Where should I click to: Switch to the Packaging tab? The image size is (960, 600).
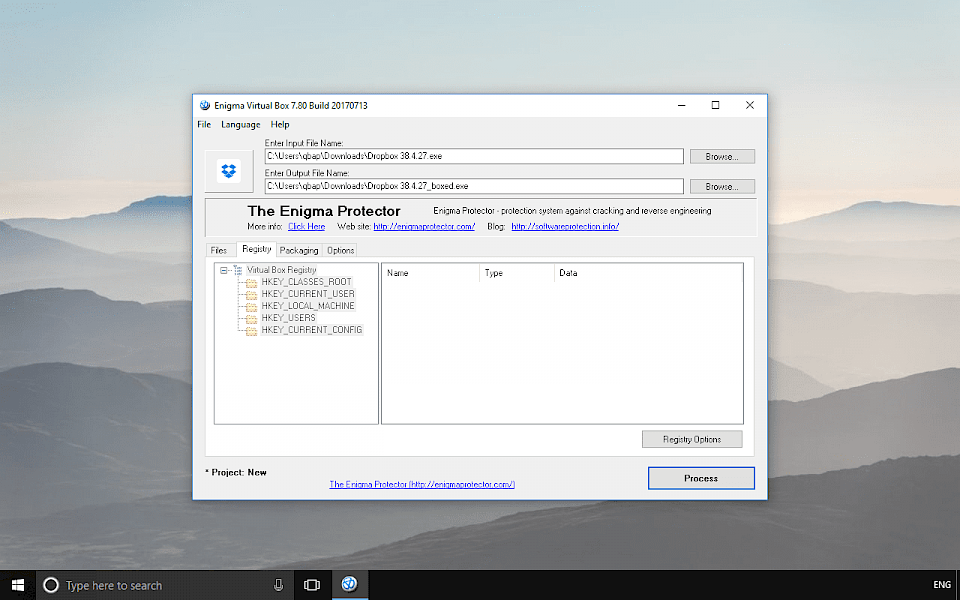(299, 250)
